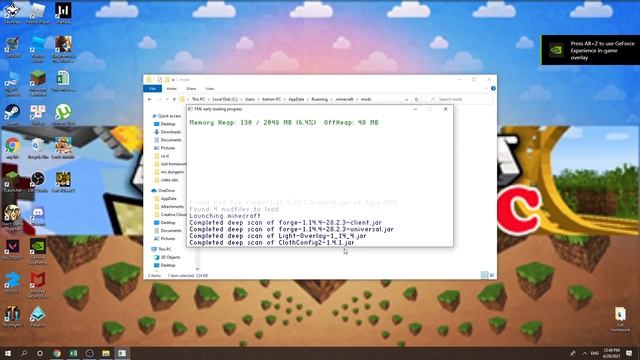Screen dimensions: 640x360
Task: Click 'This PC' in the address path
Action: 198,99
